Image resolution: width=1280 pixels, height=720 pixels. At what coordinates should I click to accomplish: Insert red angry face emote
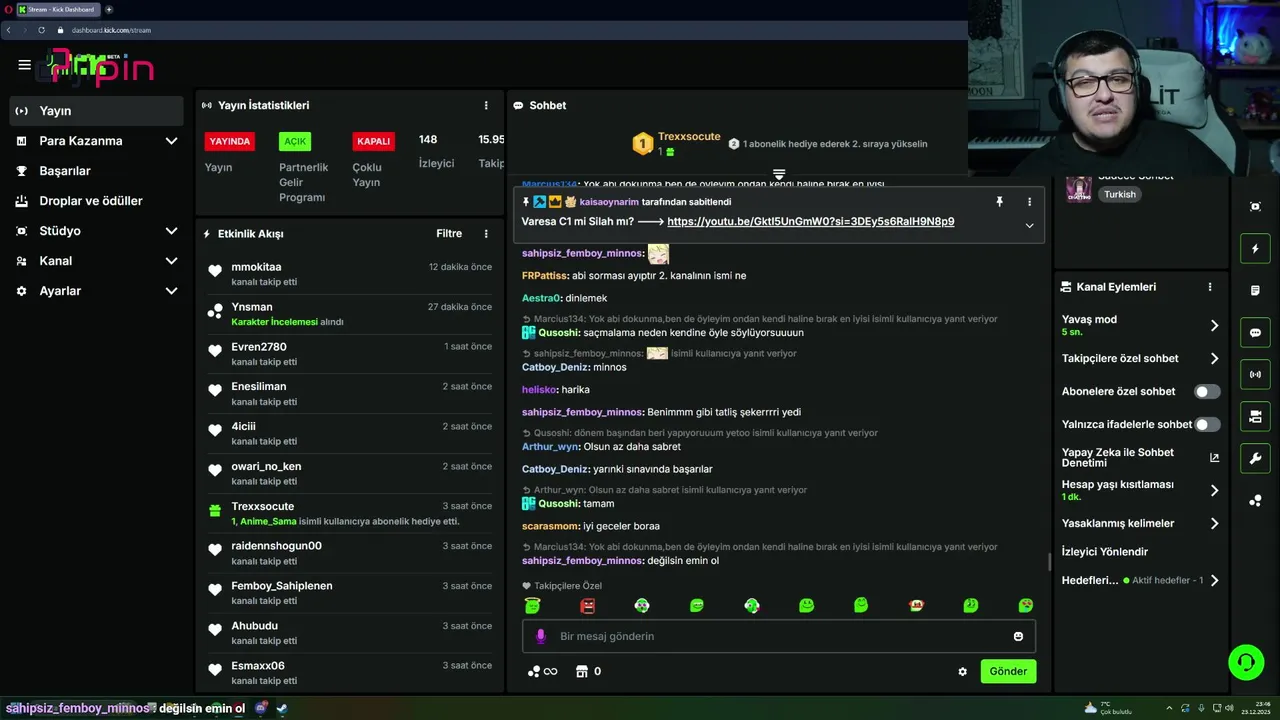587,605
